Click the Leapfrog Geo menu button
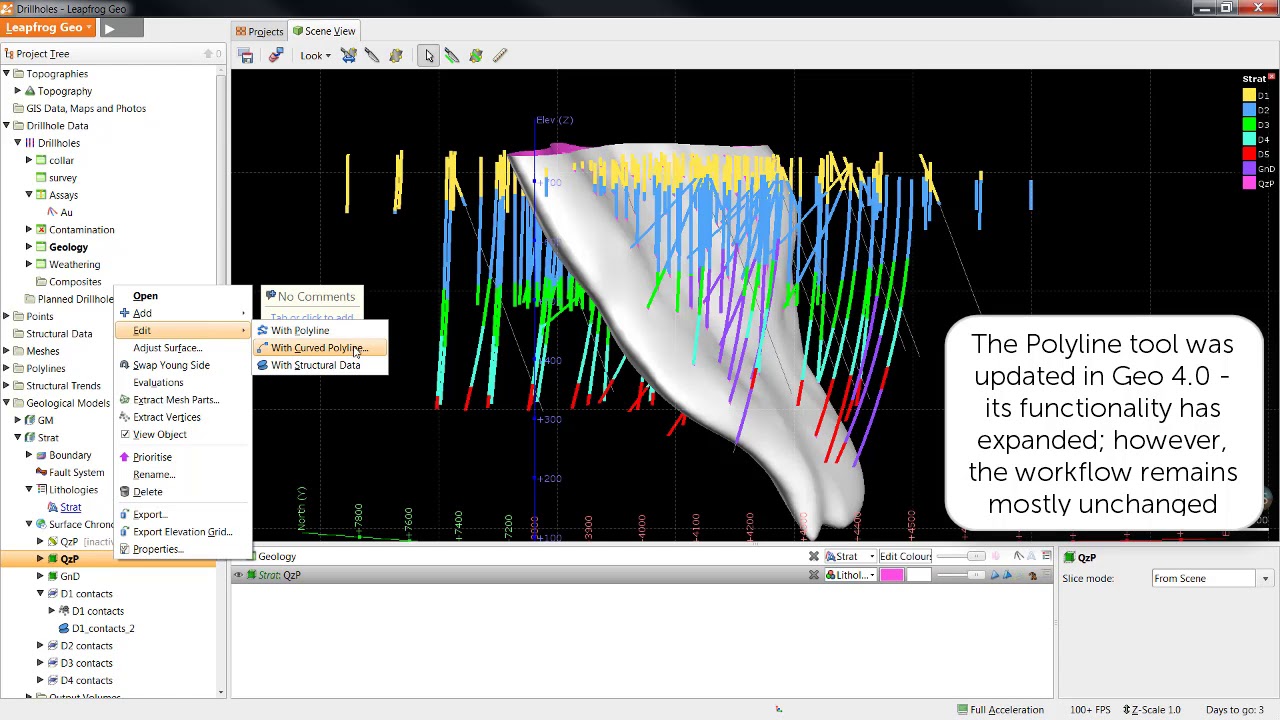The height and width of the screenshot is (720, 1280). [x=48, y=28]
